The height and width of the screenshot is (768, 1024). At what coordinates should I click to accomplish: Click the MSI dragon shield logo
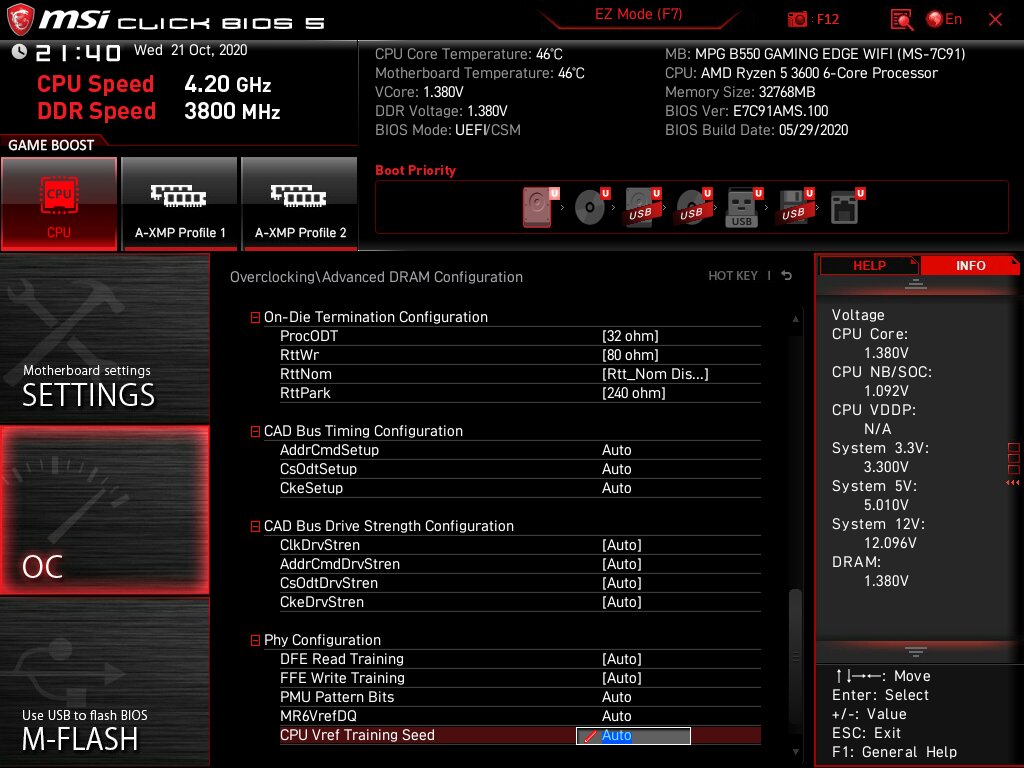pos(20,20)
